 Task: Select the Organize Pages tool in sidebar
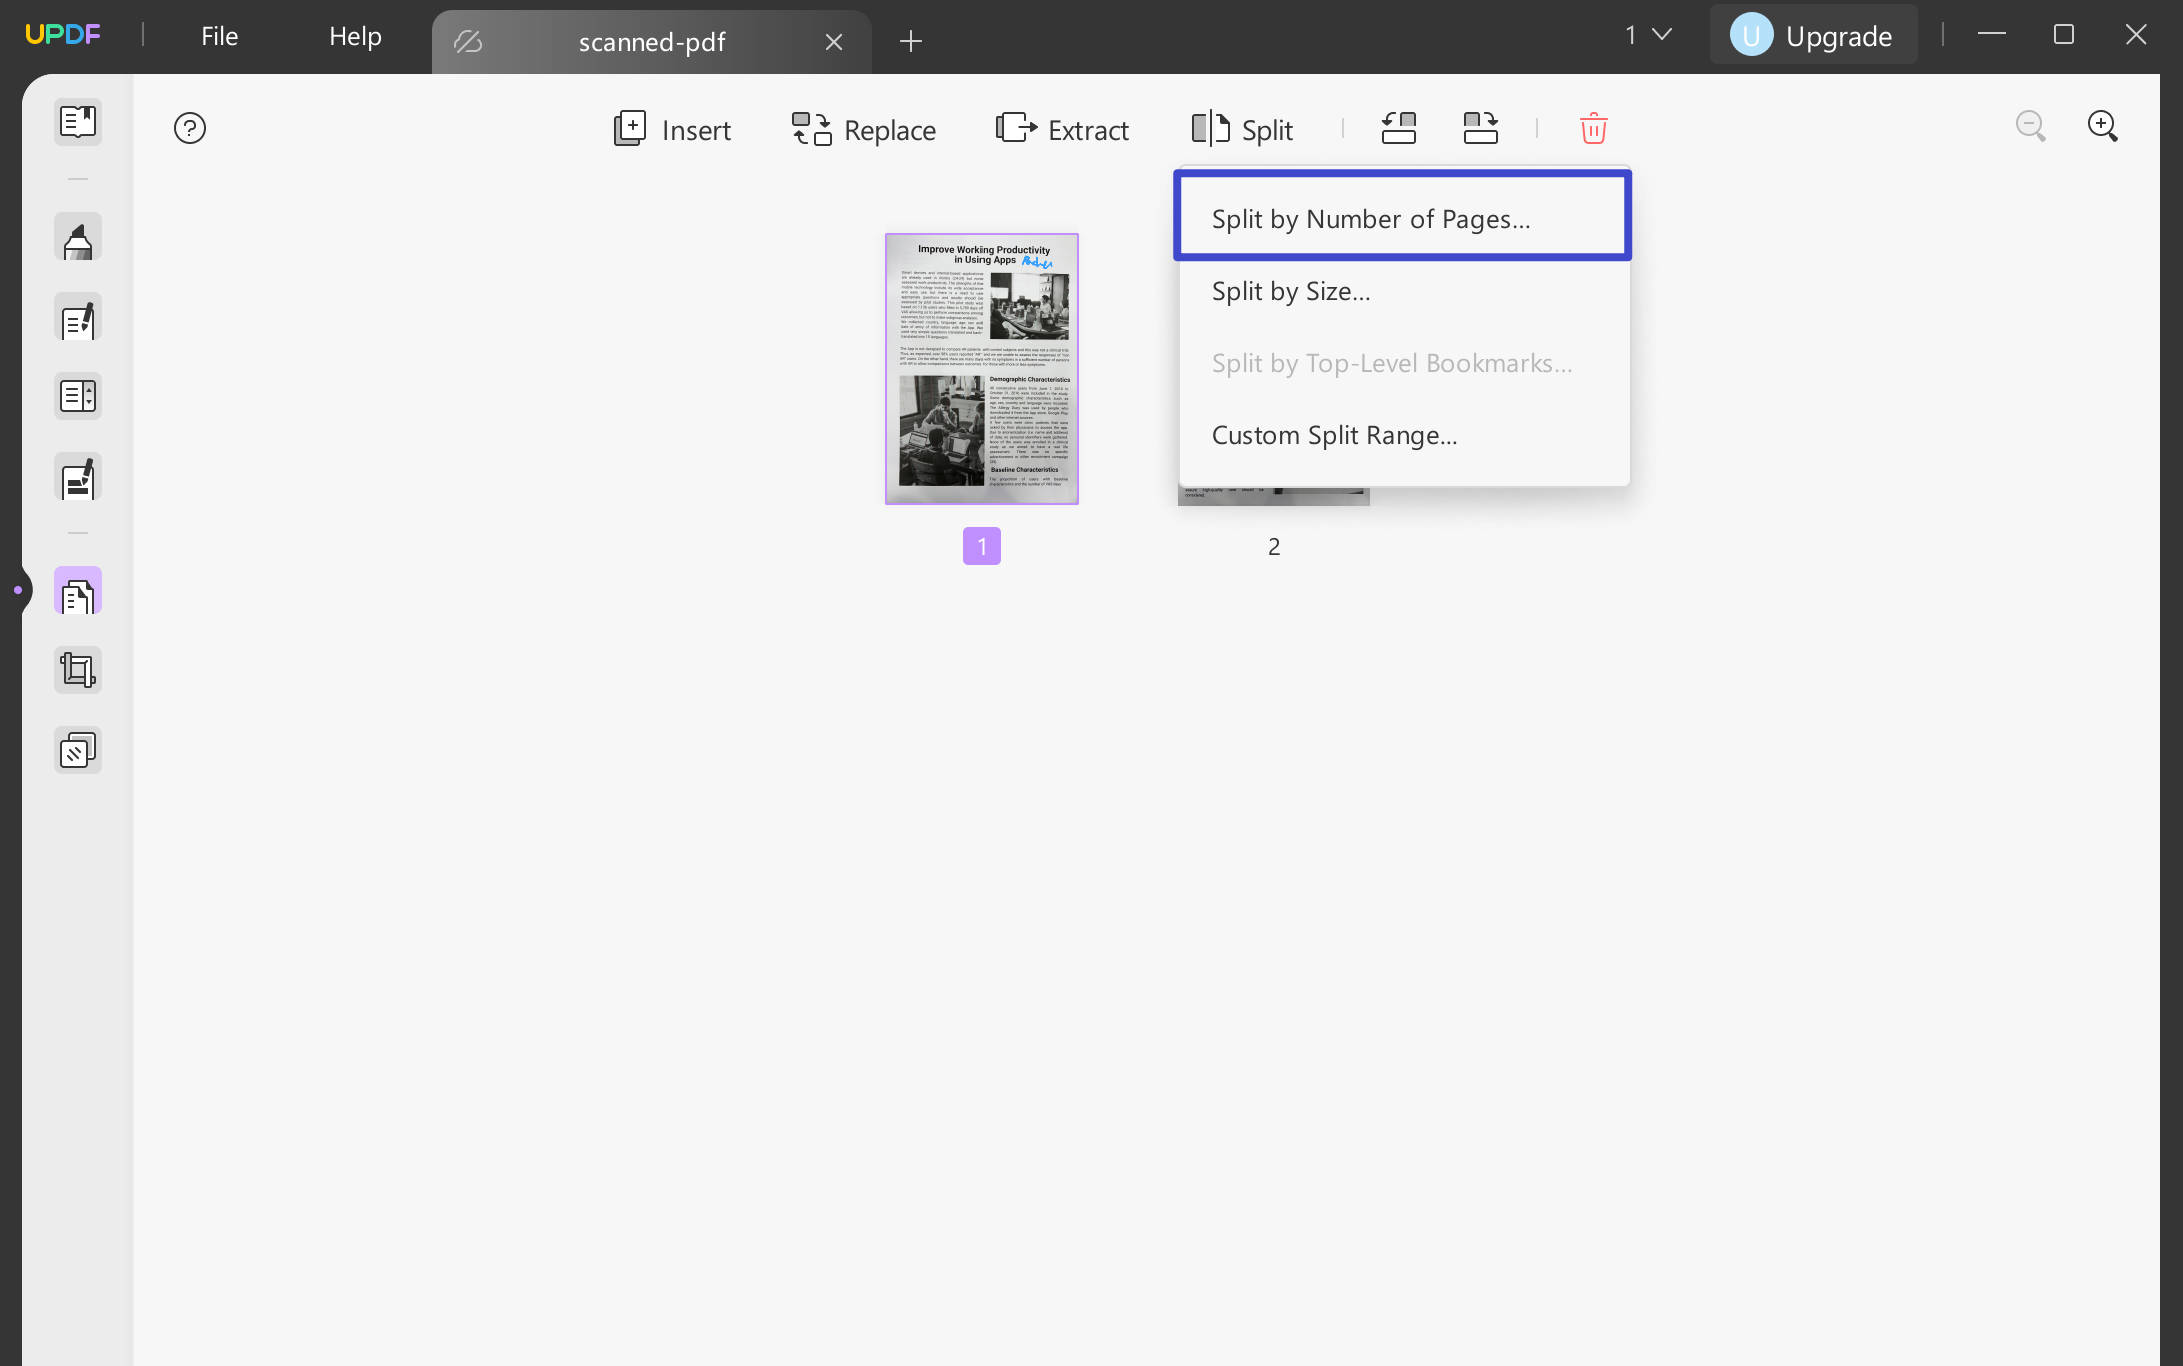tap(78, 590)
